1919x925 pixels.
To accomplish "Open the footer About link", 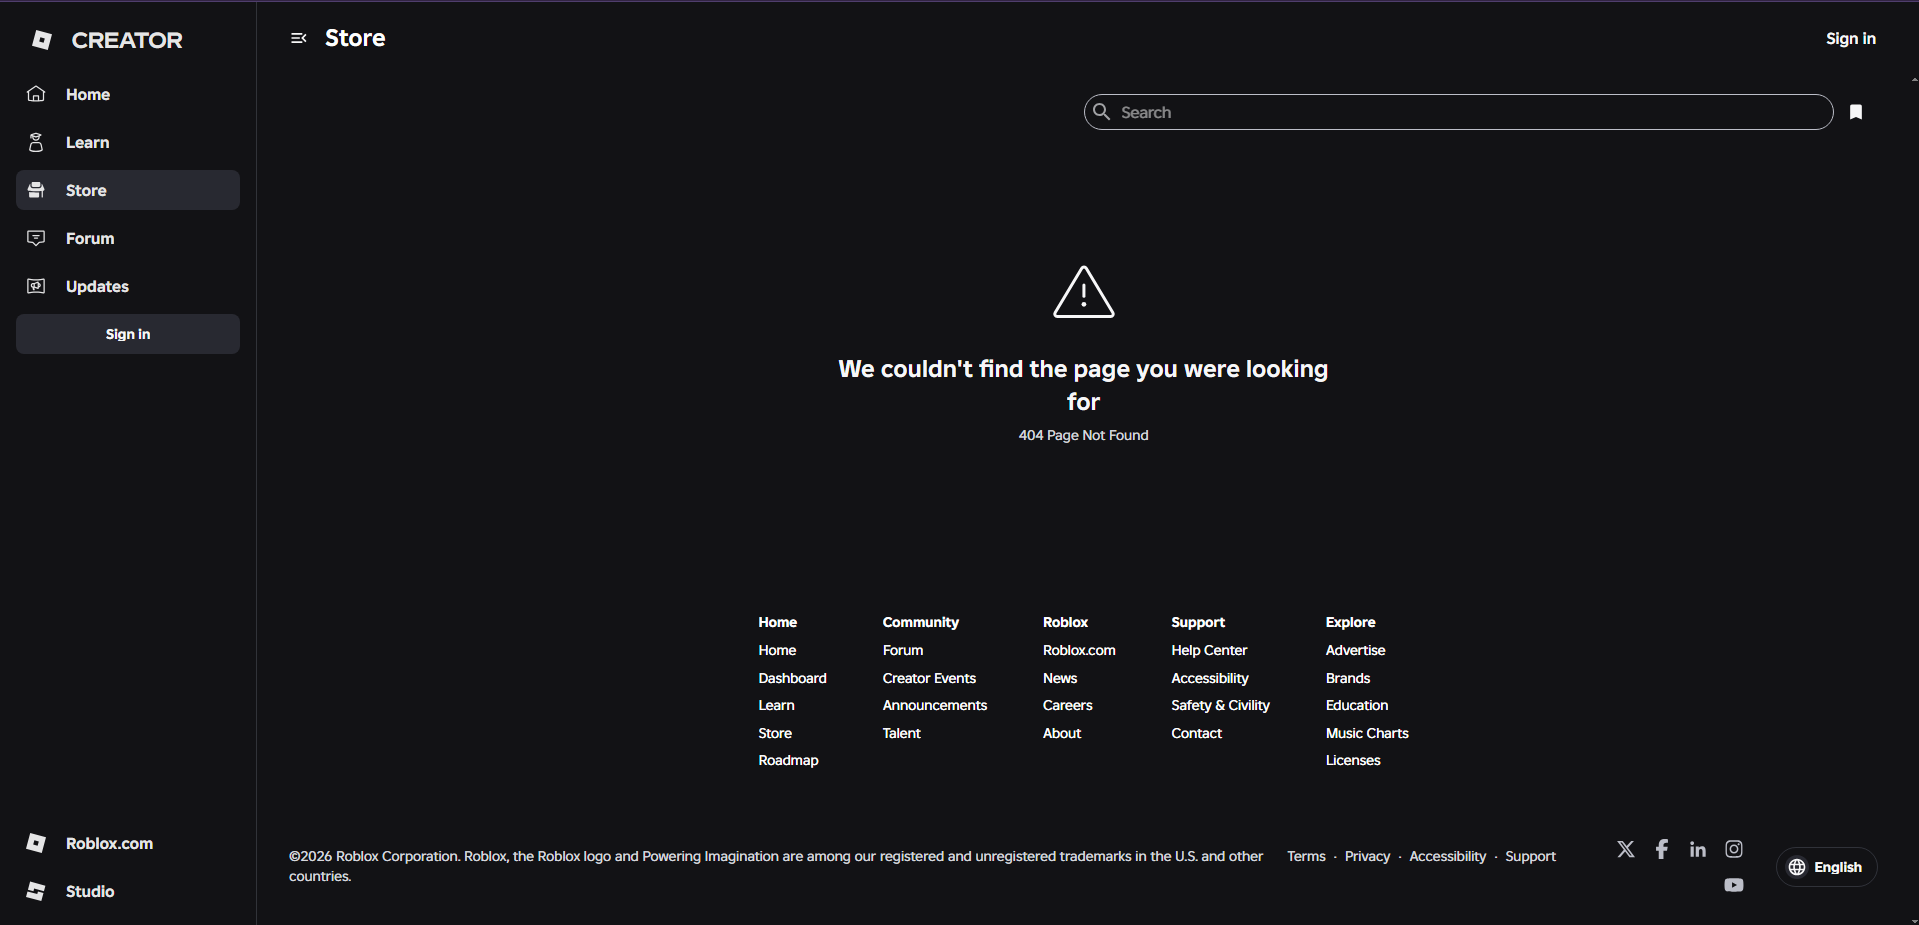I will (x=1062, y=733).
